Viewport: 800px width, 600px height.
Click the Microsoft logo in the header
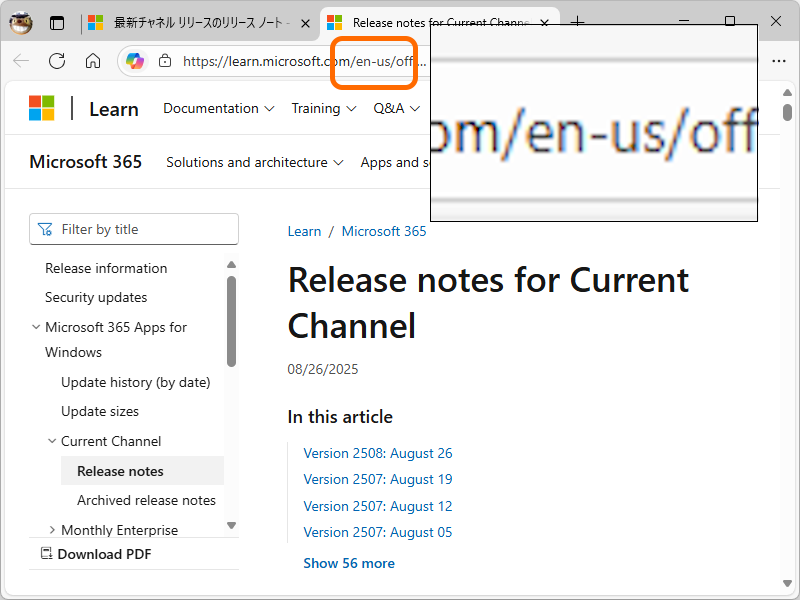click(42, 108)
